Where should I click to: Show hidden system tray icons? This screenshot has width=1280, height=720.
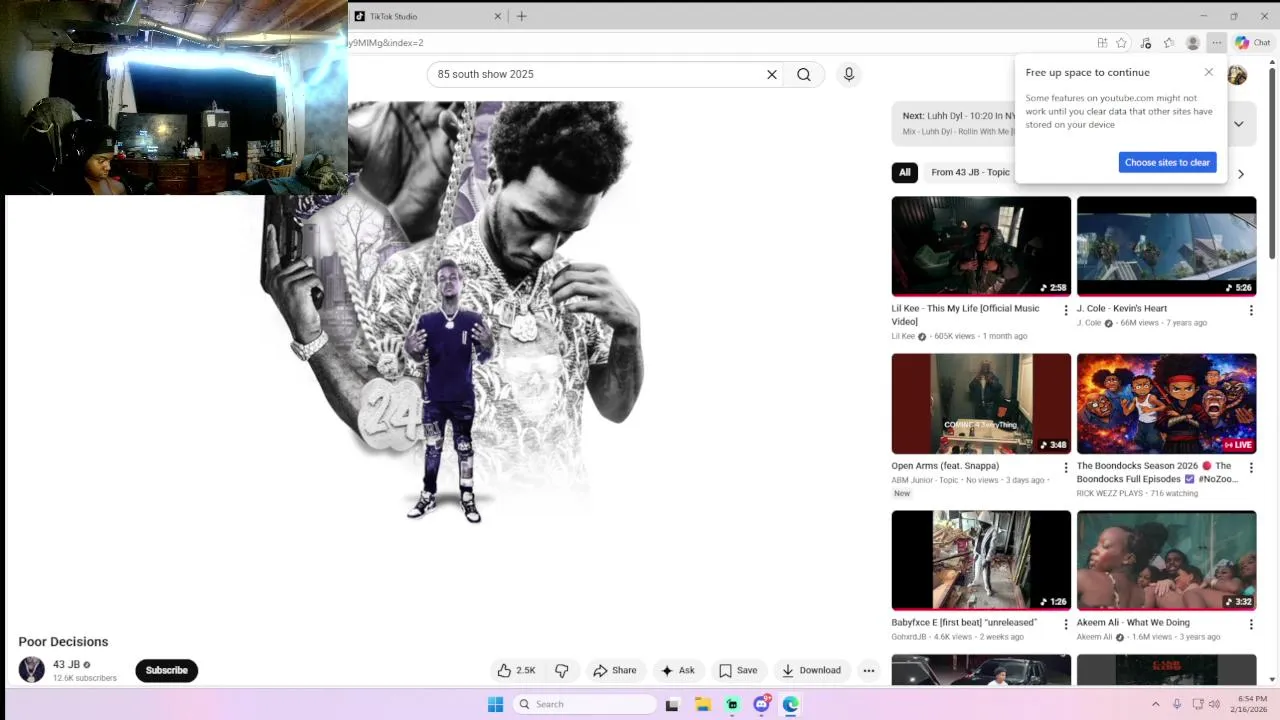(1155, 704)
